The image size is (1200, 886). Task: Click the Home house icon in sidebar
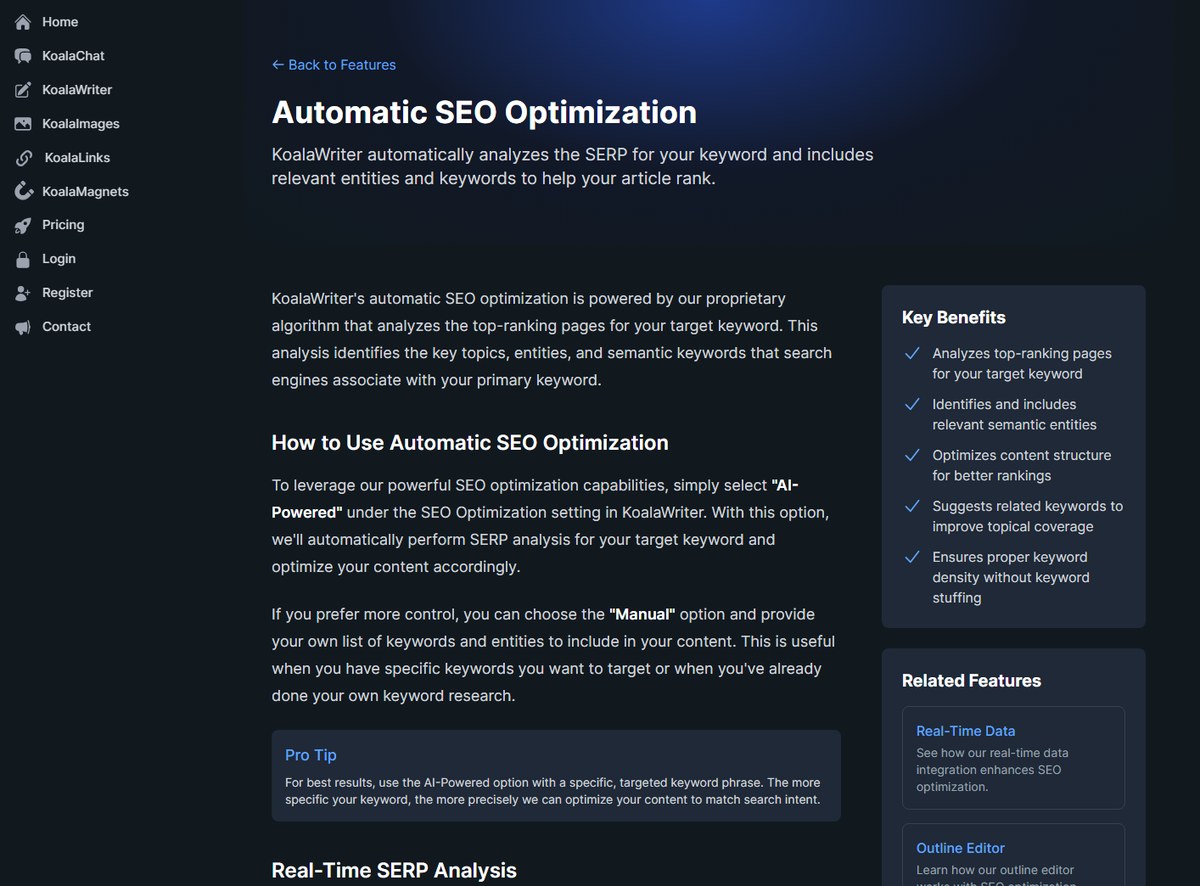pyautogui.click(x=23, y=22)
